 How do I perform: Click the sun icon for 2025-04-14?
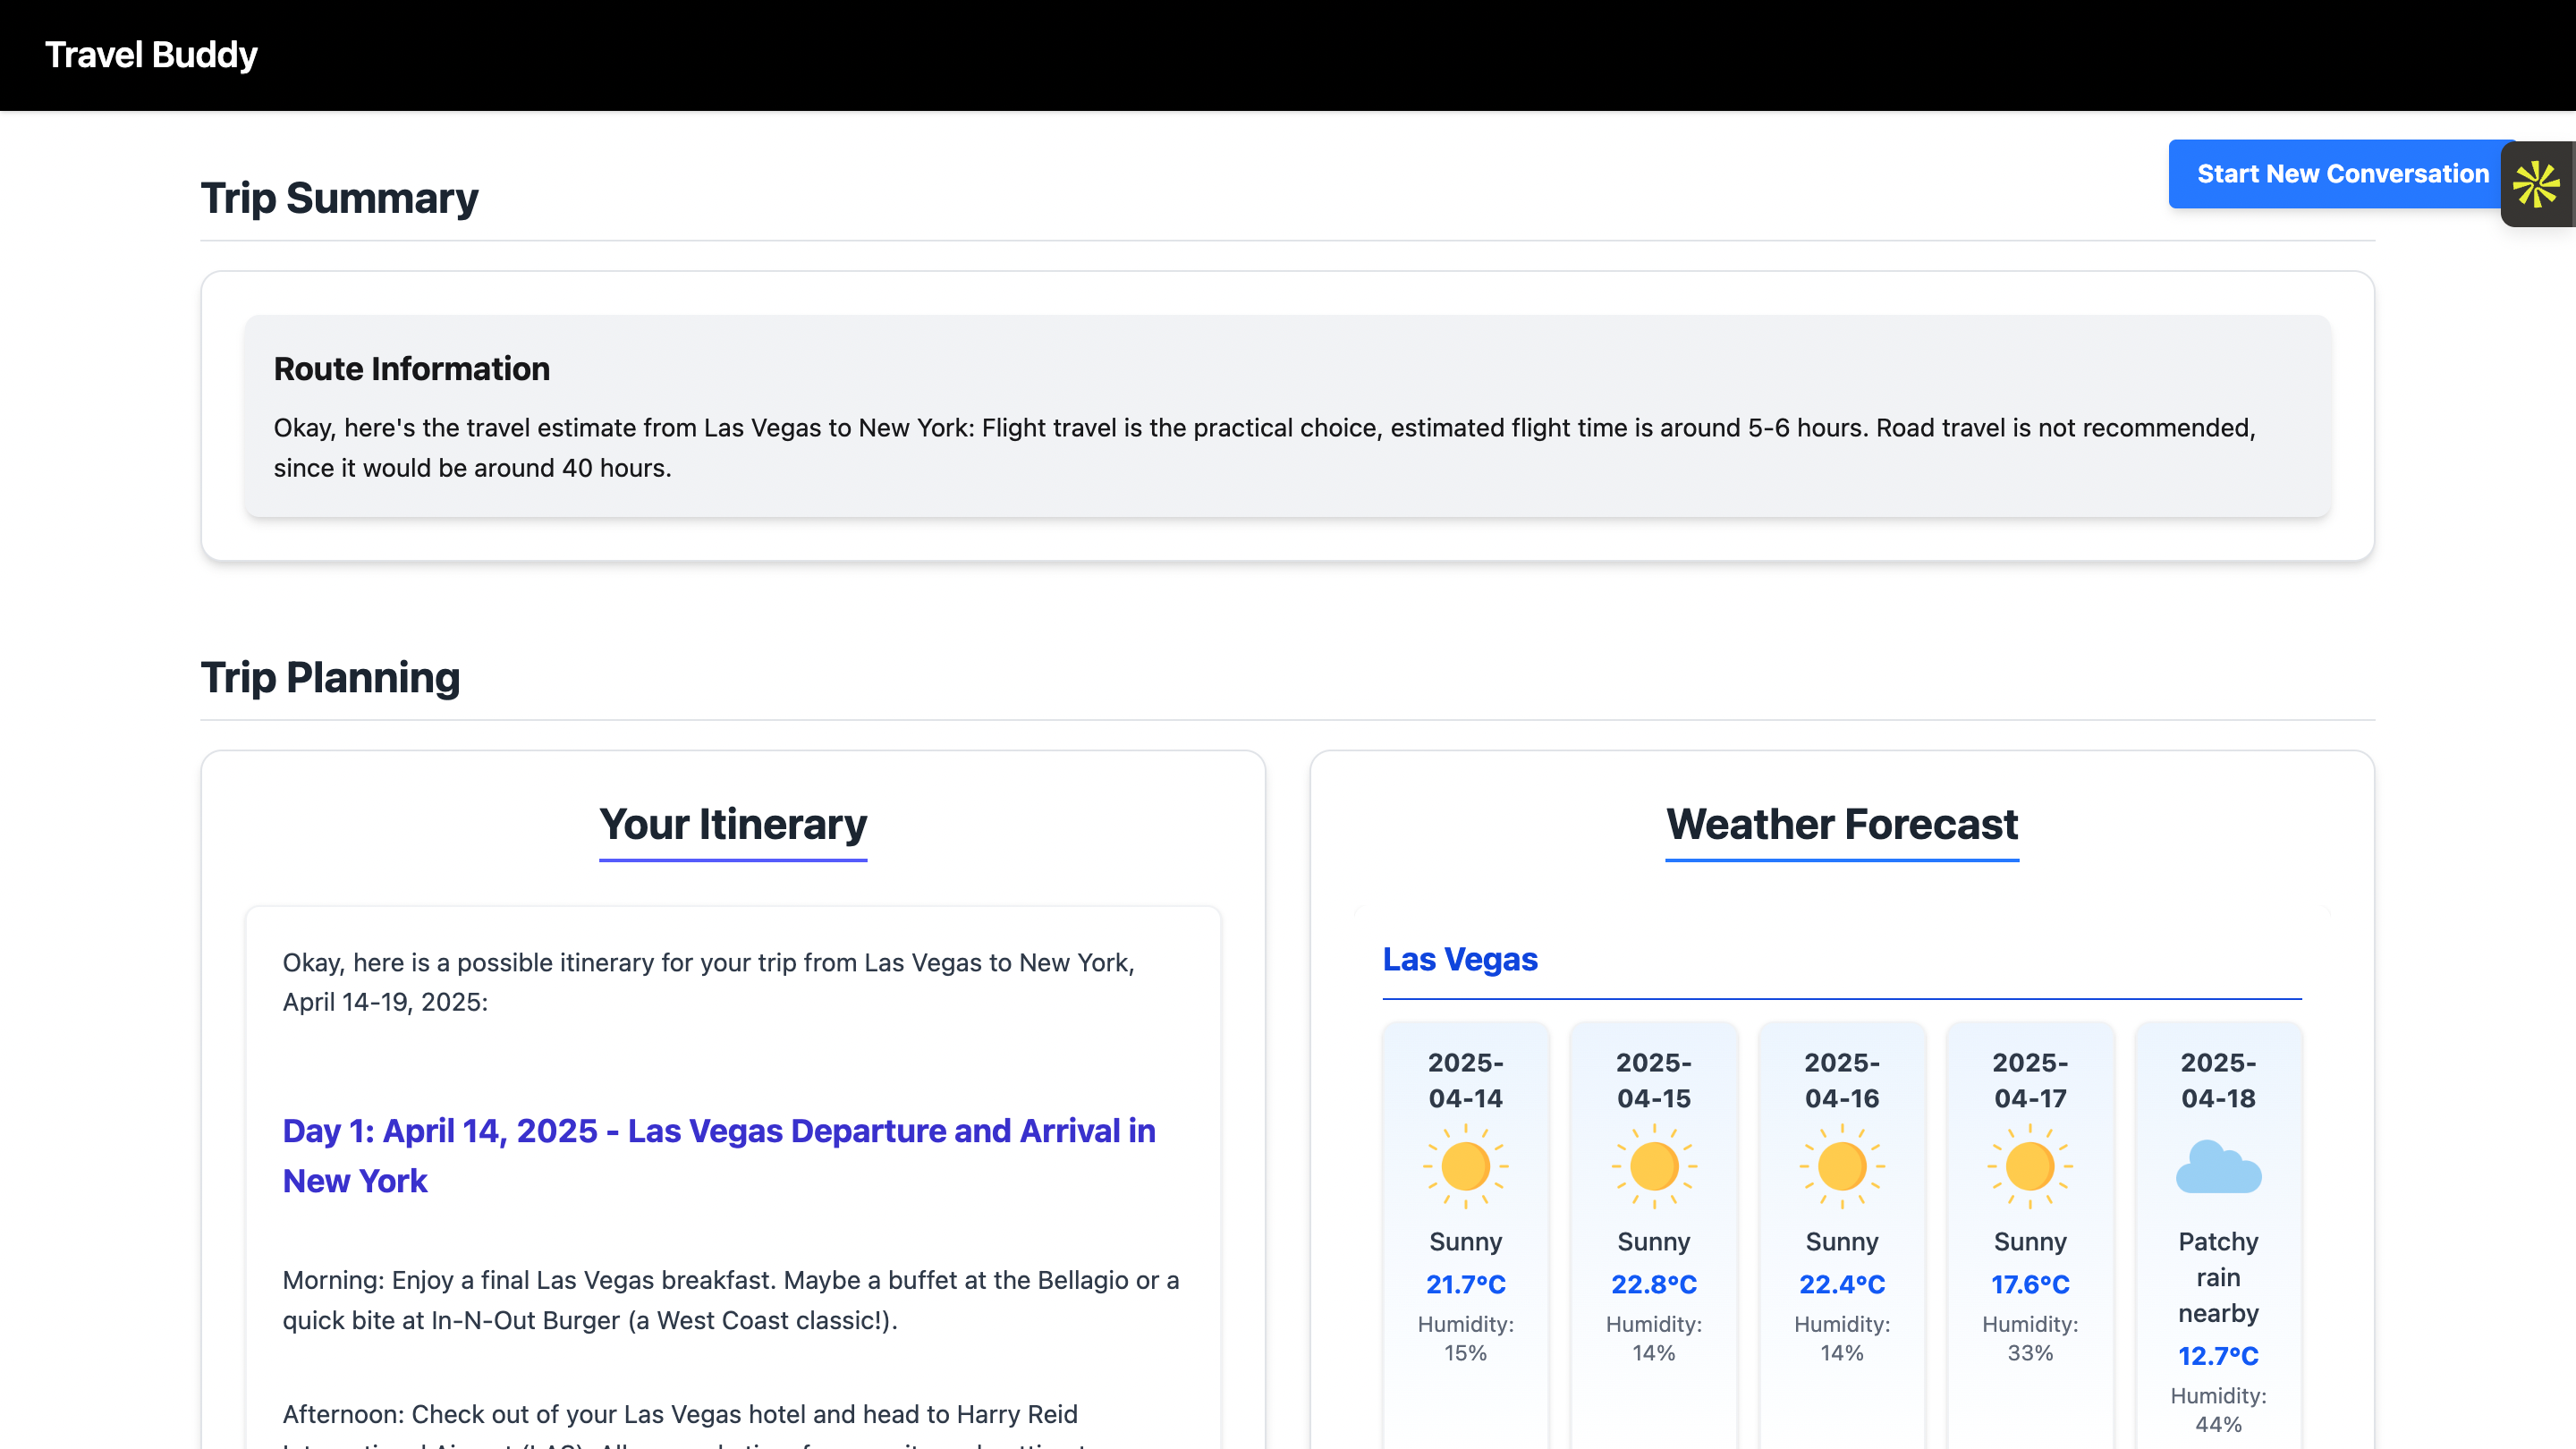pos(1465,1166)
